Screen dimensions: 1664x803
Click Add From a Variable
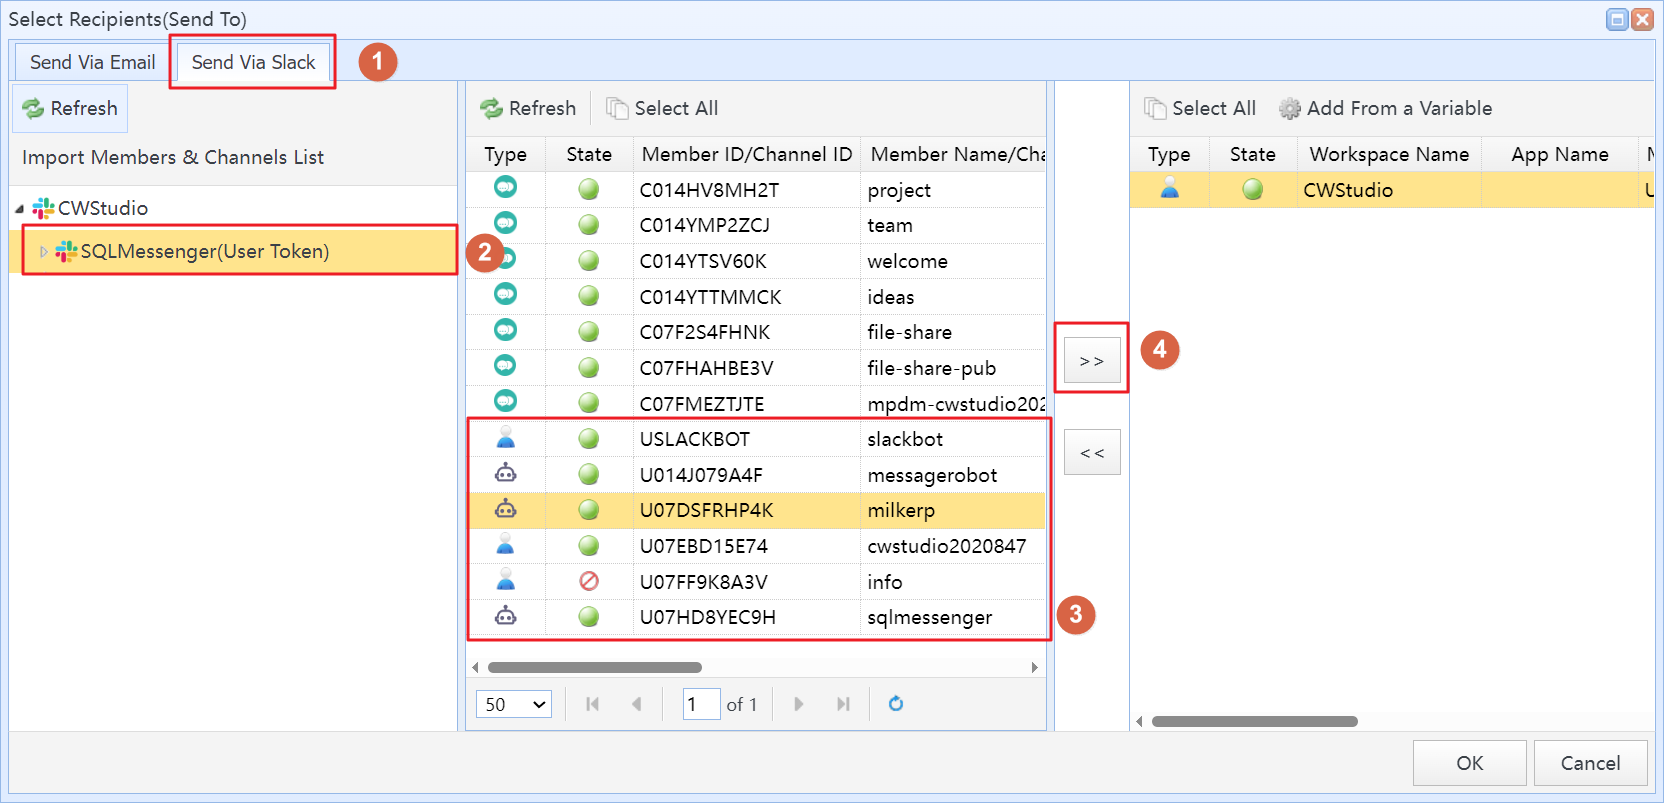click(x=1386, y=108)
